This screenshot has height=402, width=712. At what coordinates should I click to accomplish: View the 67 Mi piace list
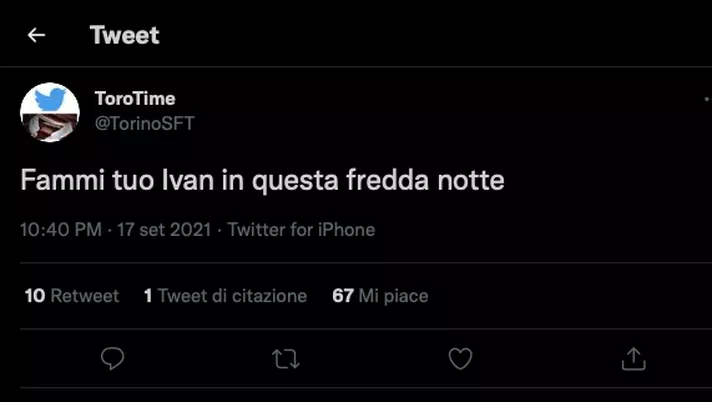[380, 296]
